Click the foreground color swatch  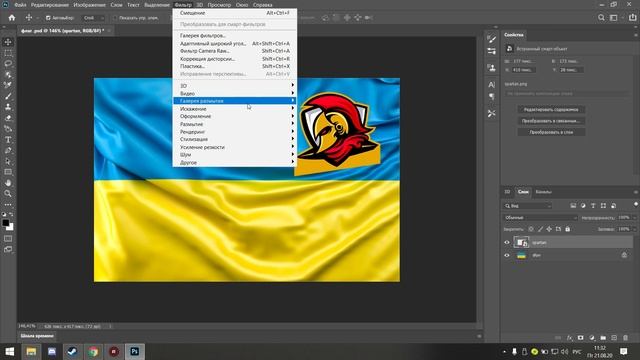5,223
